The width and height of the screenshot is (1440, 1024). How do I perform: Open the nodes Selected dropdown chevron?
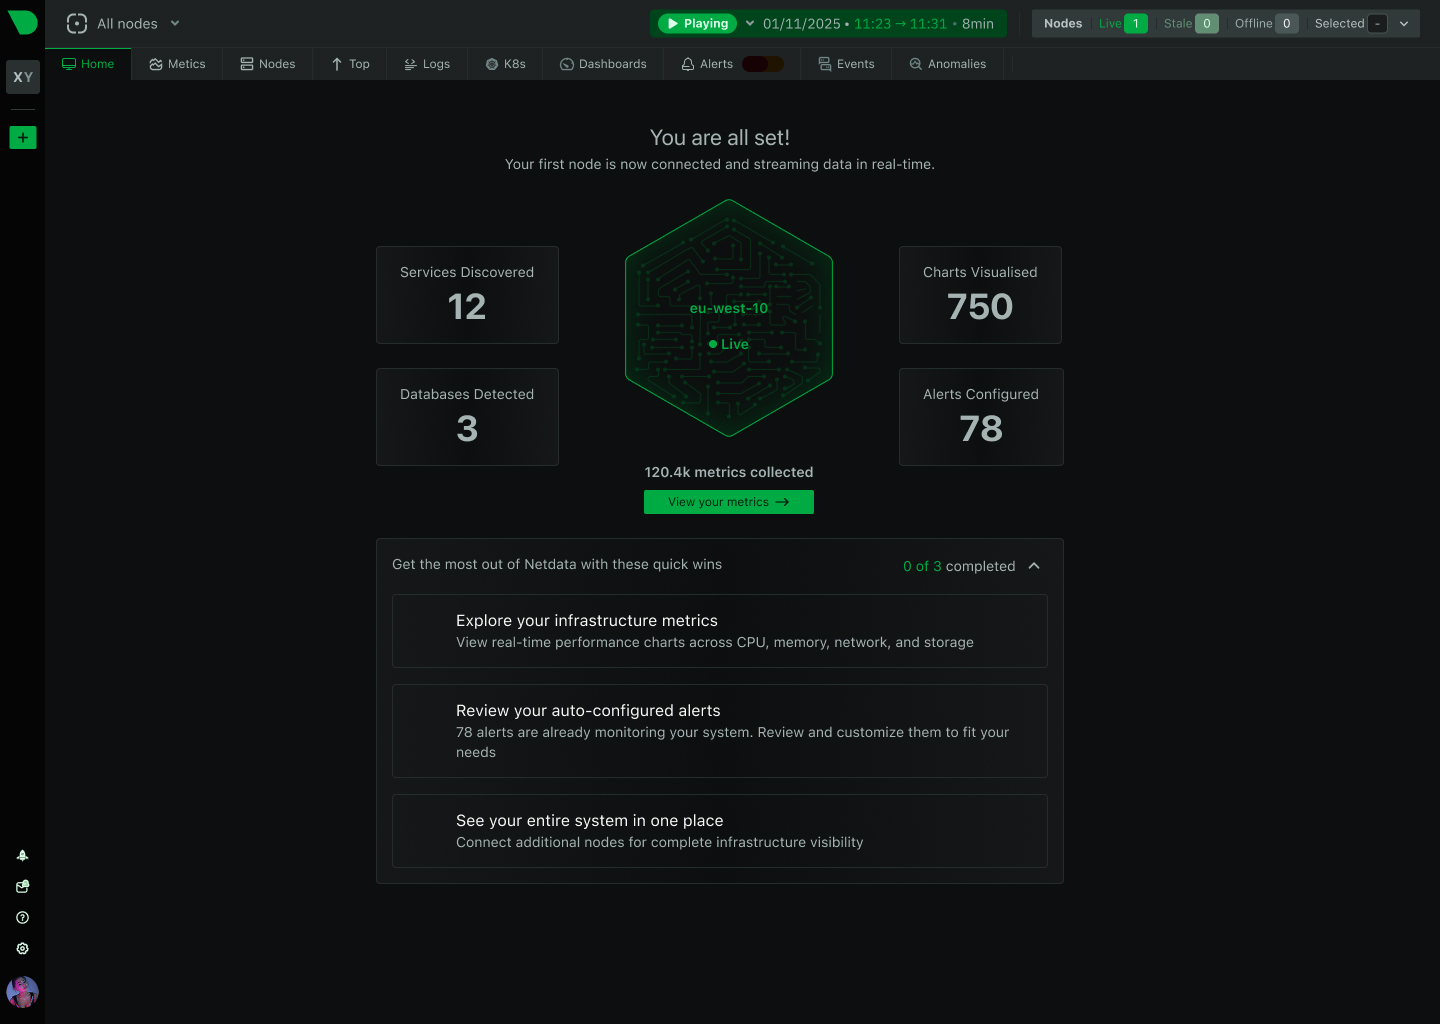(x=1403, y=23)
